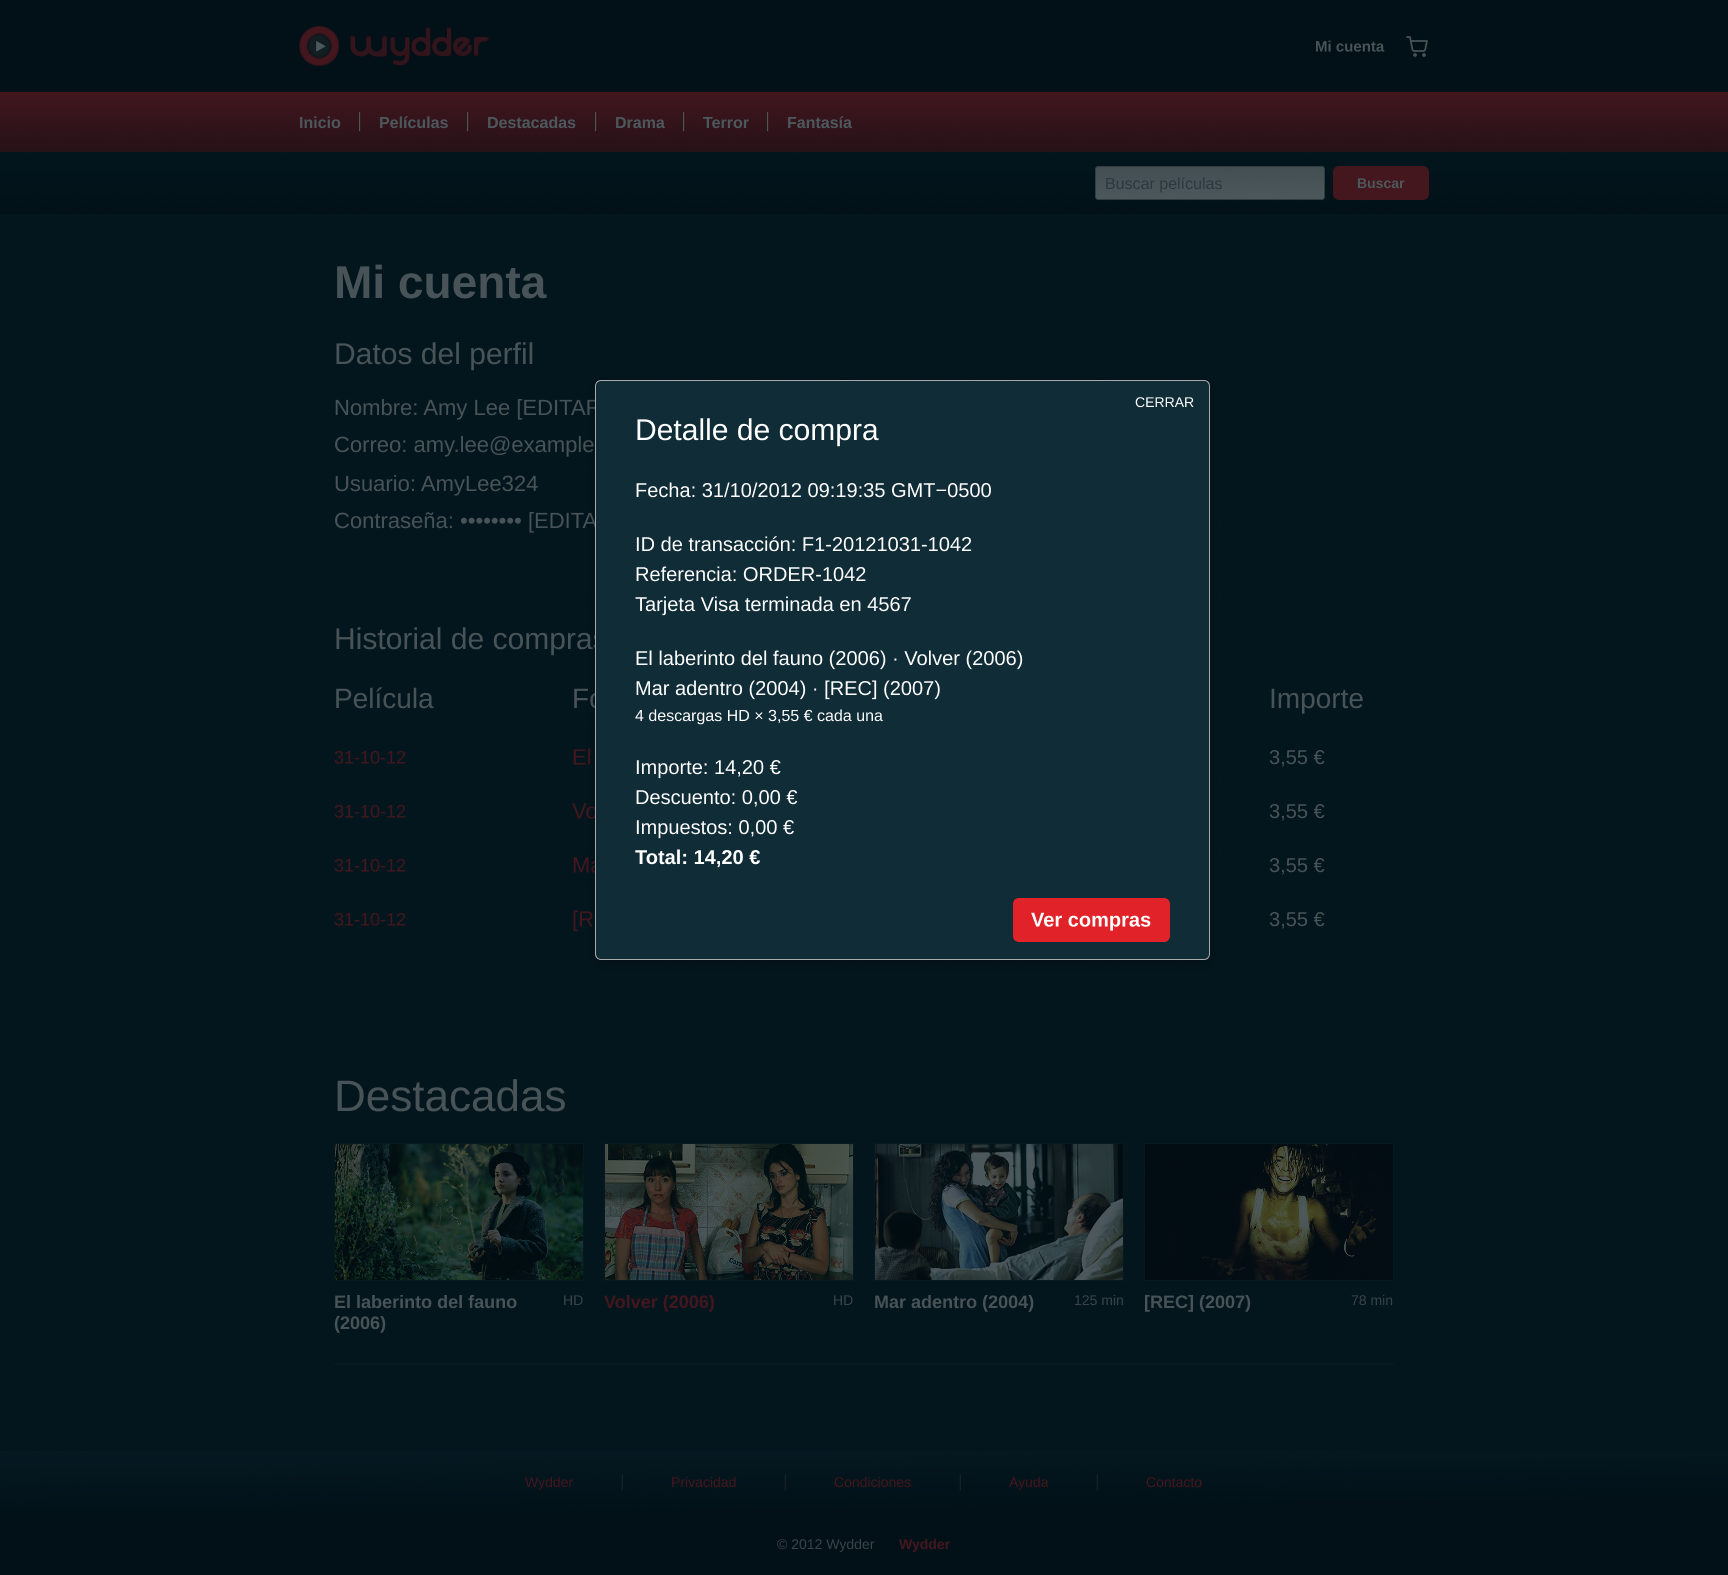
Task: Click the Wydder play-logo icon
Action: 319,46
